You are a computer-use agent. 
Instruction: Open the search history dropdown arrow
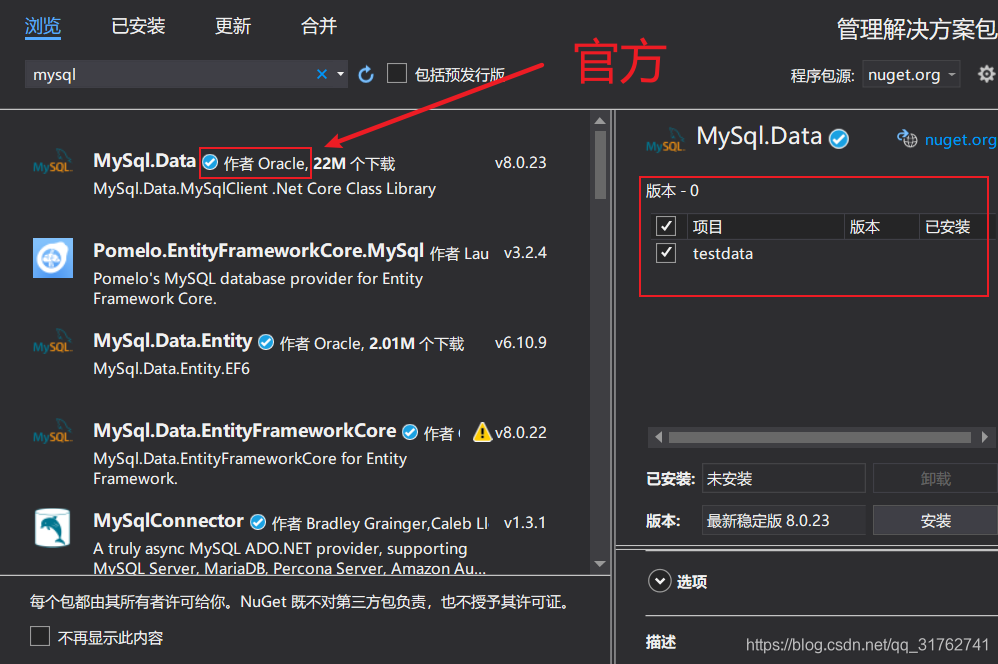[341, 74]
